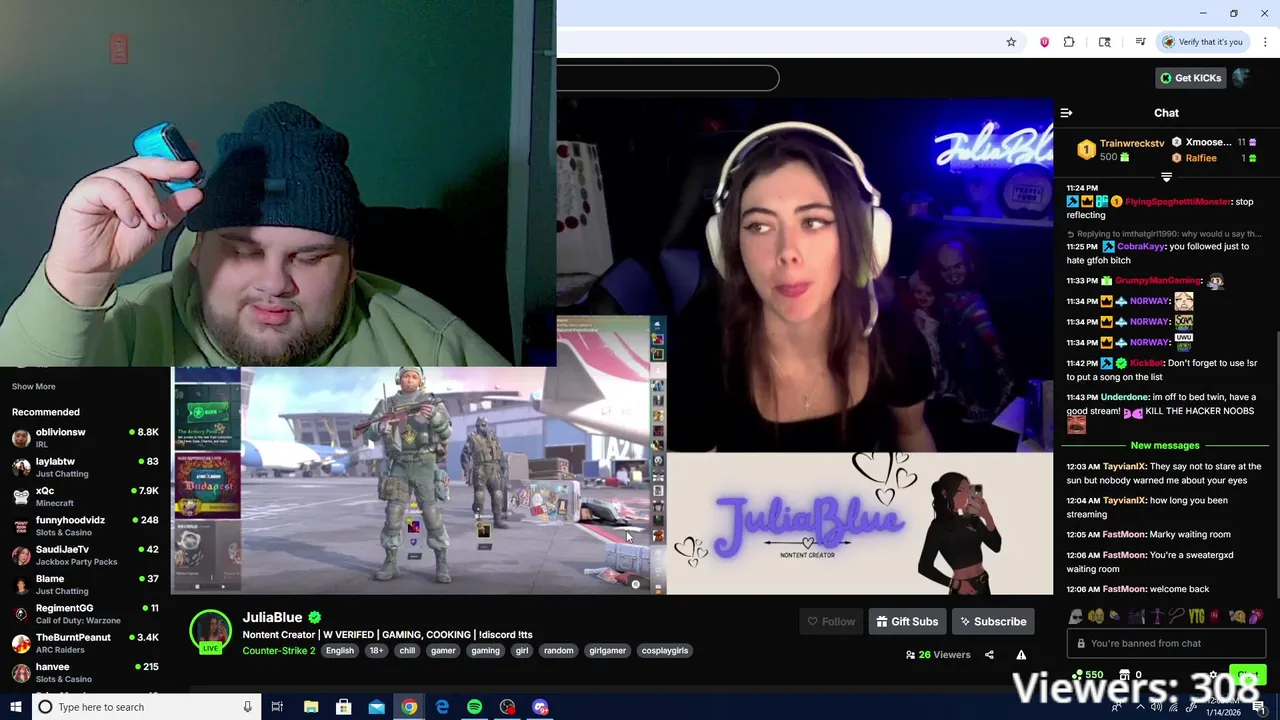Image resolution: width=1280 pixels, height=720 pixels.
Task: Open the Chrome extensions puzzle icon
Action: (1069, 42)
